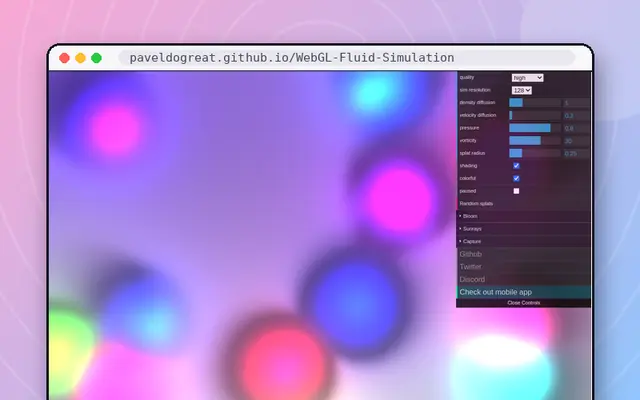Adjust the density diffusion slider
The width and height of the screenshot is (640, 400).
coord(535,103)
